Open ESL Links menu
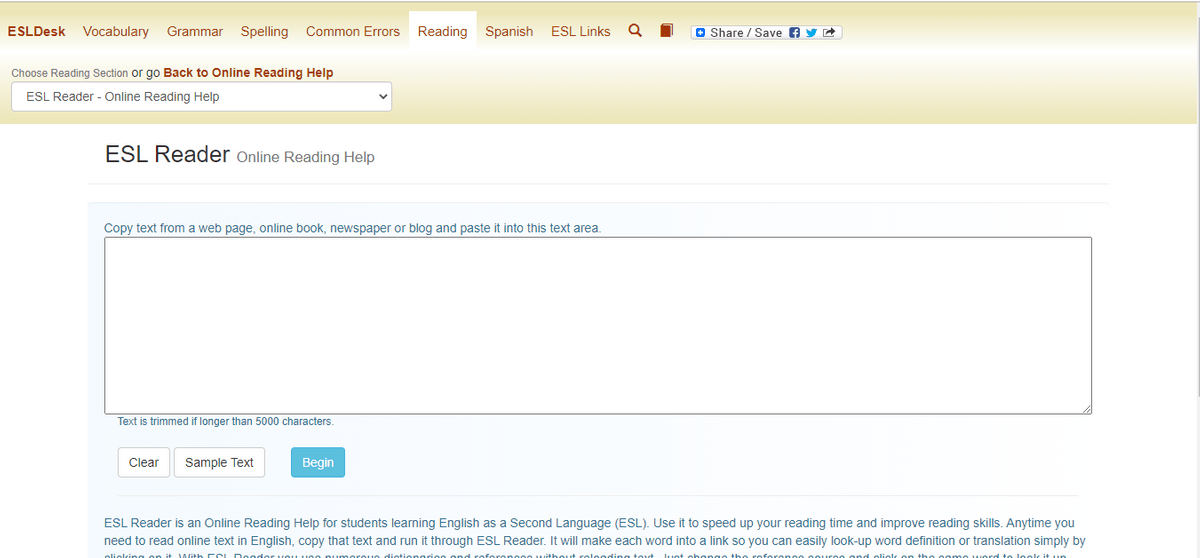 tap(580, 31)
